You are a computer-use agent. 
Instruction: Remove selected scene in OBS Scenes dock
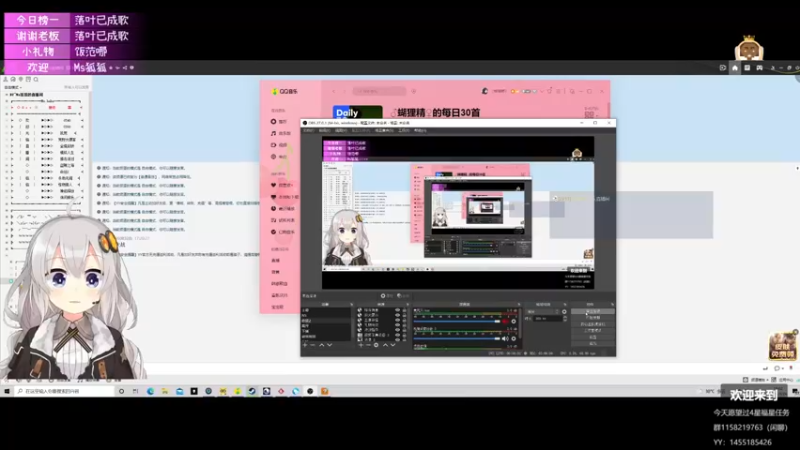pos(312,345)
